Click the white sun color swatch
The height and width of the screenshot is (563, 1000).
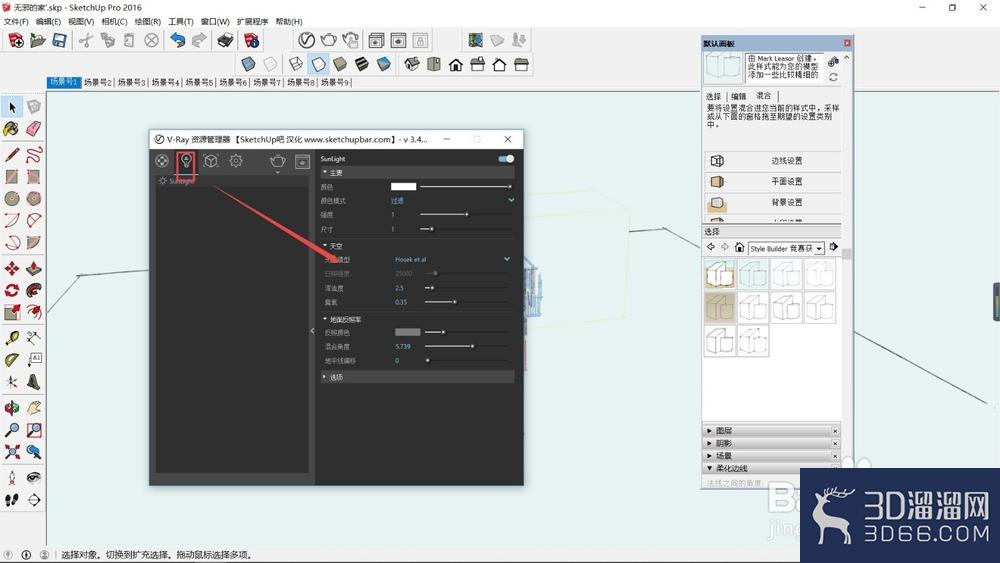point(403,186)
